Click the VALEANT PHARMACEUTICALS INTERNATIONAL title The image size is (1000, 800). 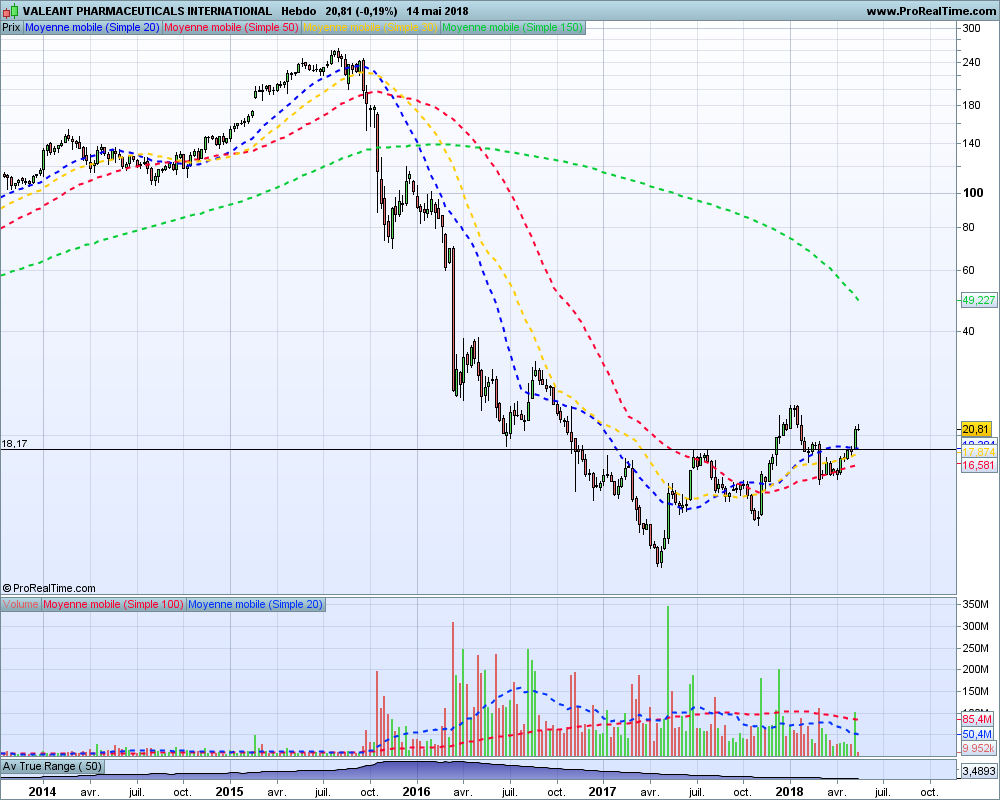(147, 11)
